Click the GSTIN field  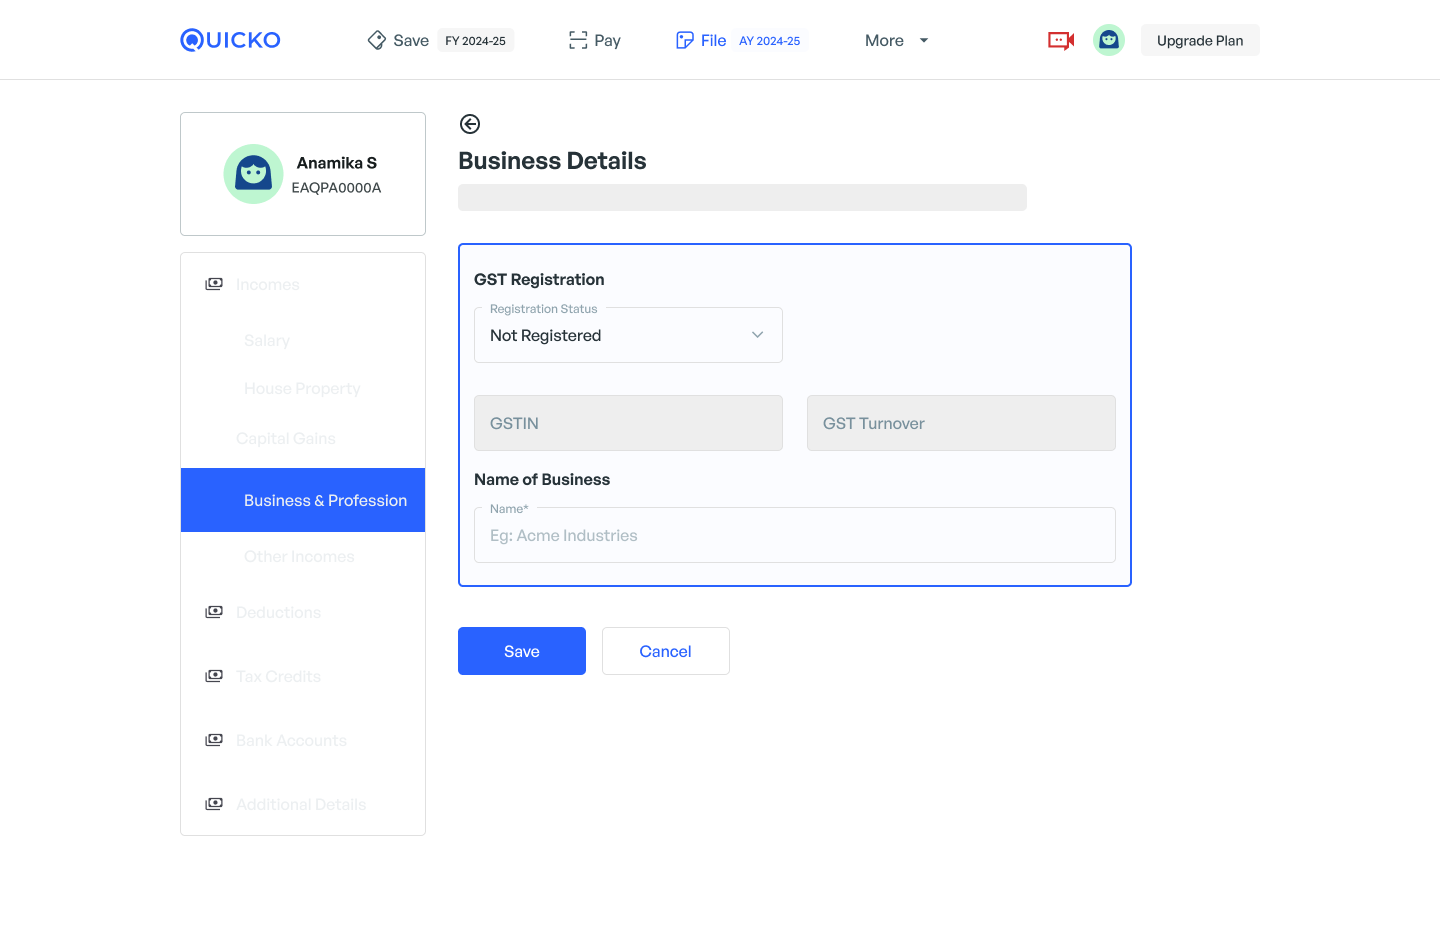[x=628, y=423]
